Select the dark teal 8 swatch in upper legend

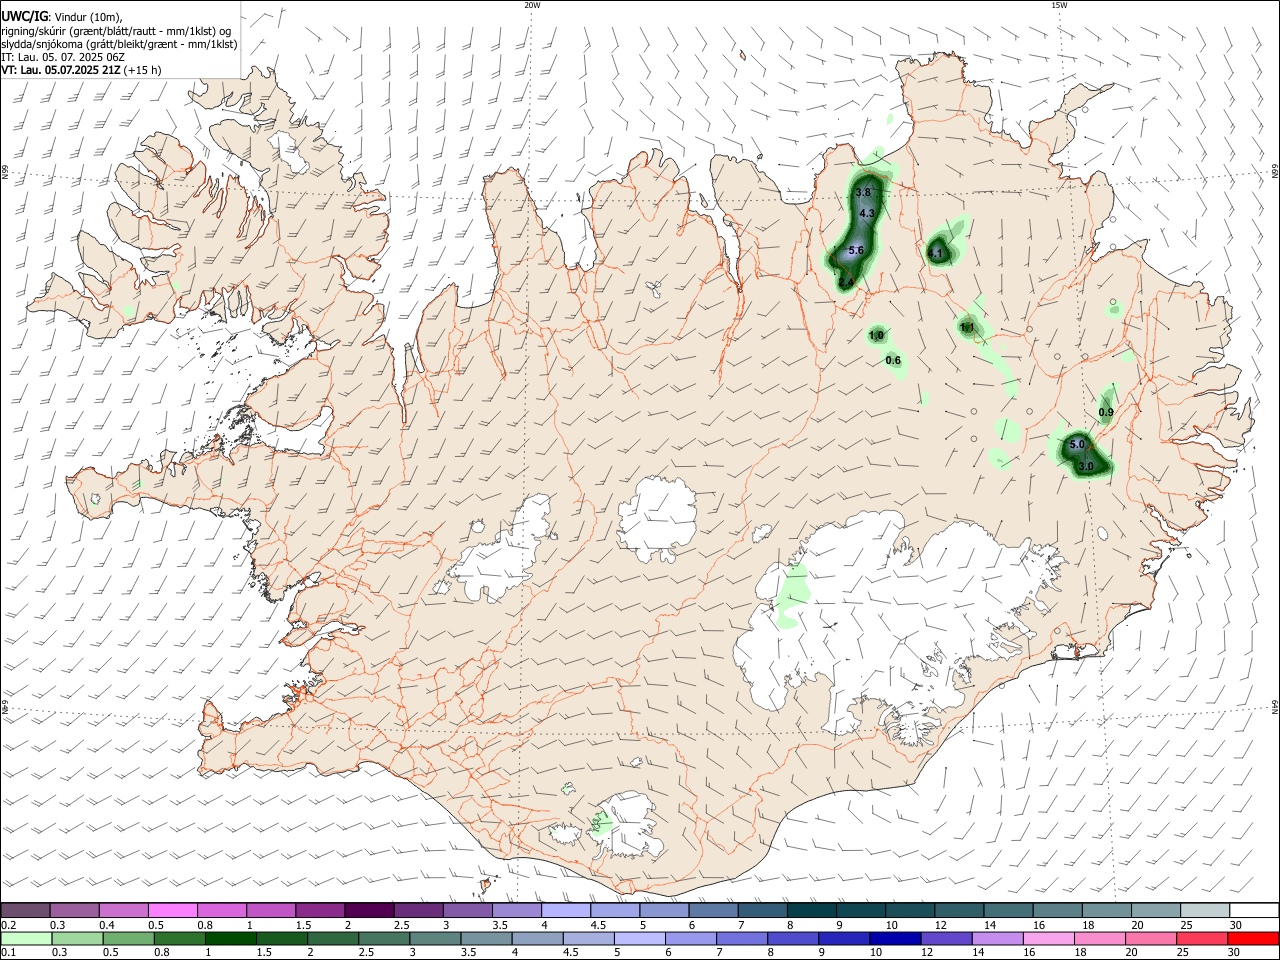pyautogui.click(x=812, y=910)
